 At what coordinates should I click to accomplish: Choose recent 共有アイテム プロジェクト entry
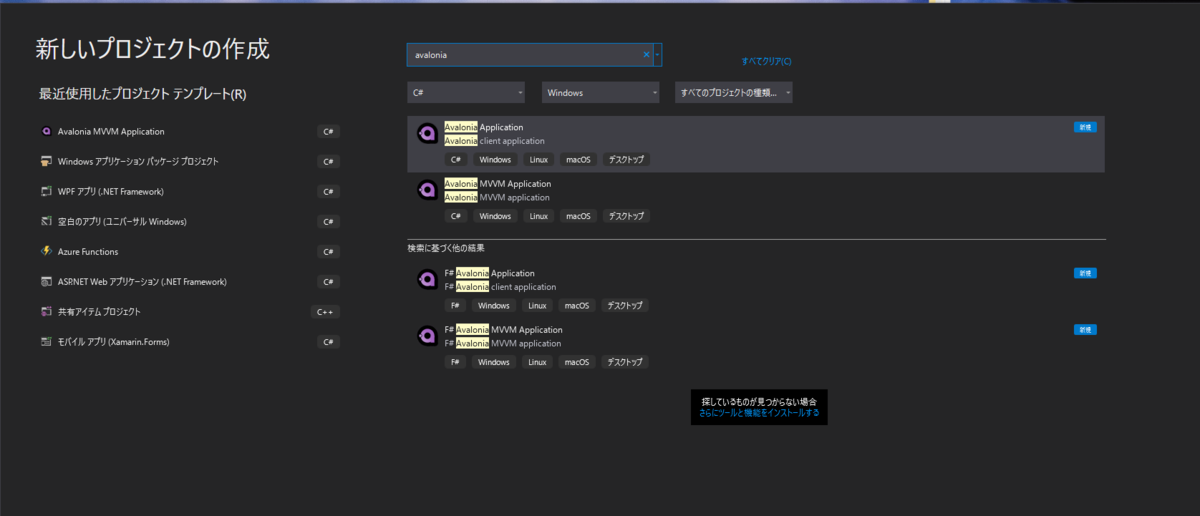190,312
